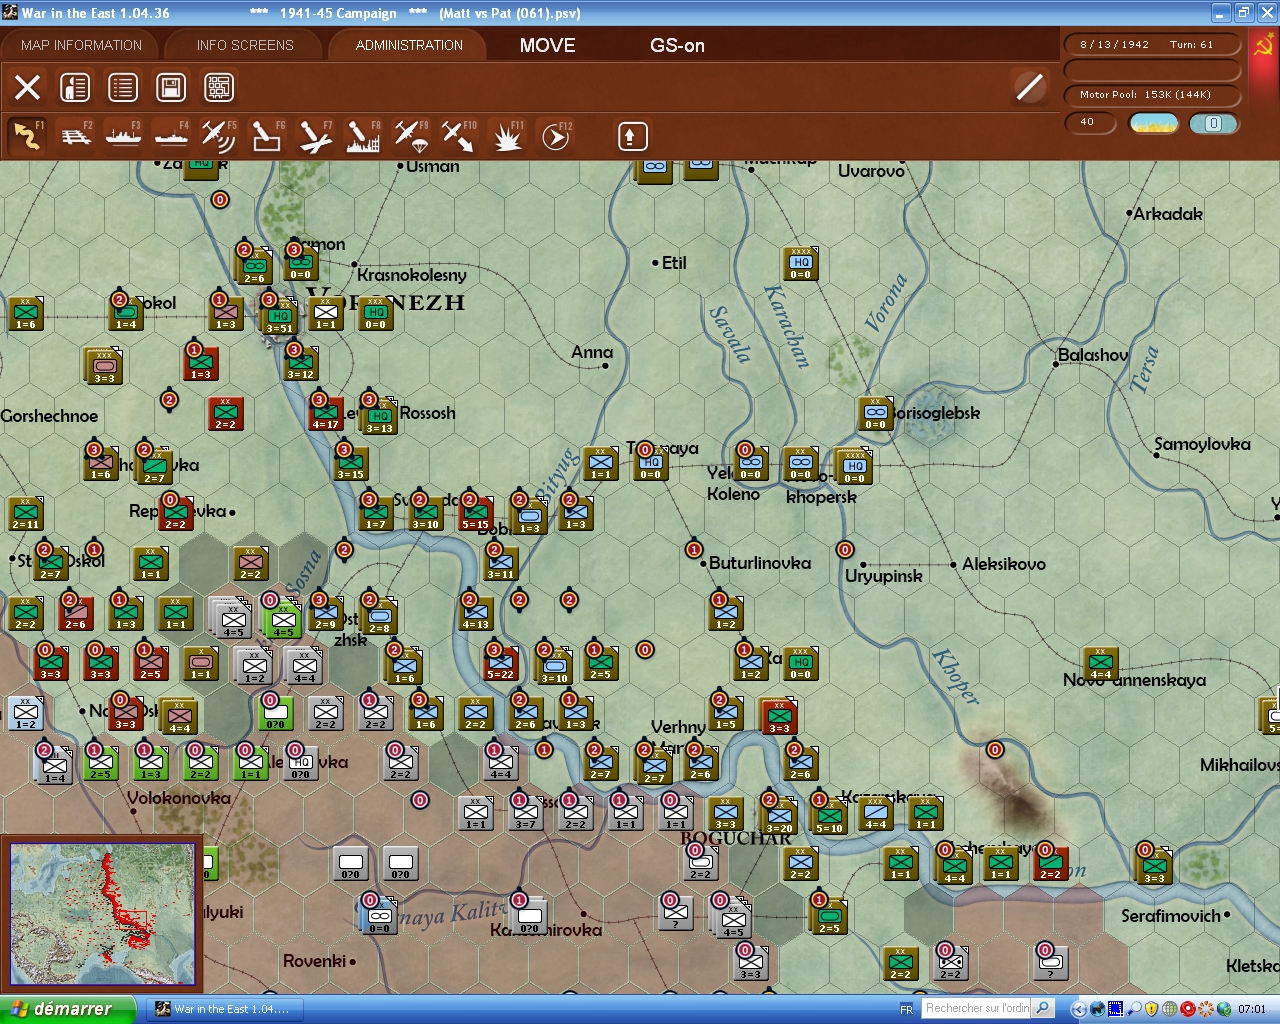
Task: Select Air Transfer mode (F10)
Action: (459, 136)
